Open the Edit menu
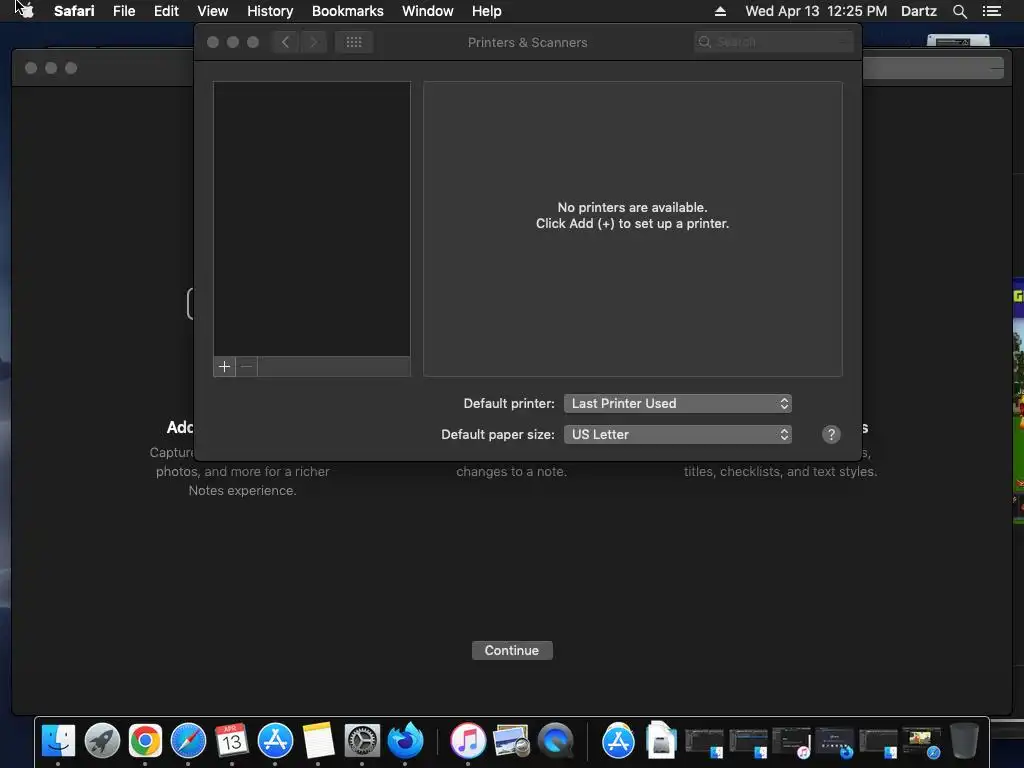Viewport: 1024px width, 768px height. (x=166, y=11)
